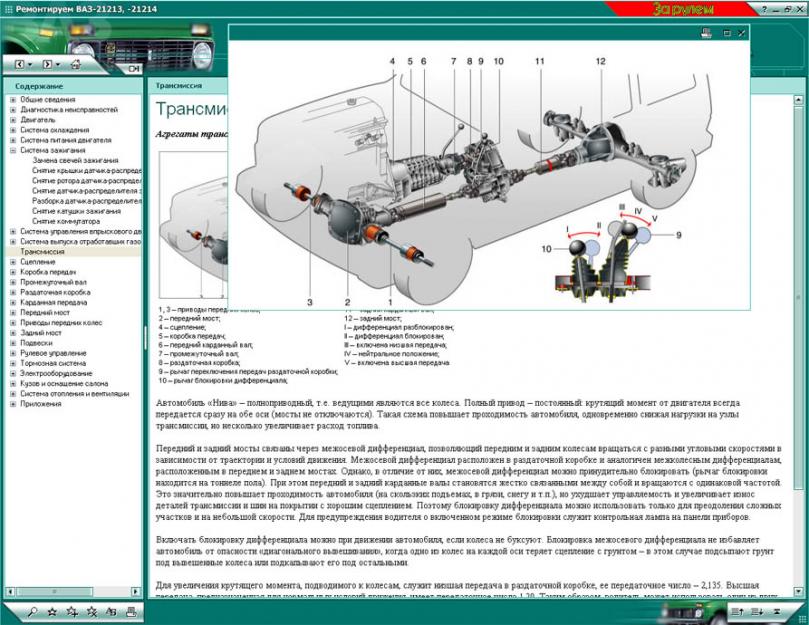Click the contents panel horizontal scrollbar thumb
The width and height of the screenshot is (809, 625).
[x=55, y=591]
